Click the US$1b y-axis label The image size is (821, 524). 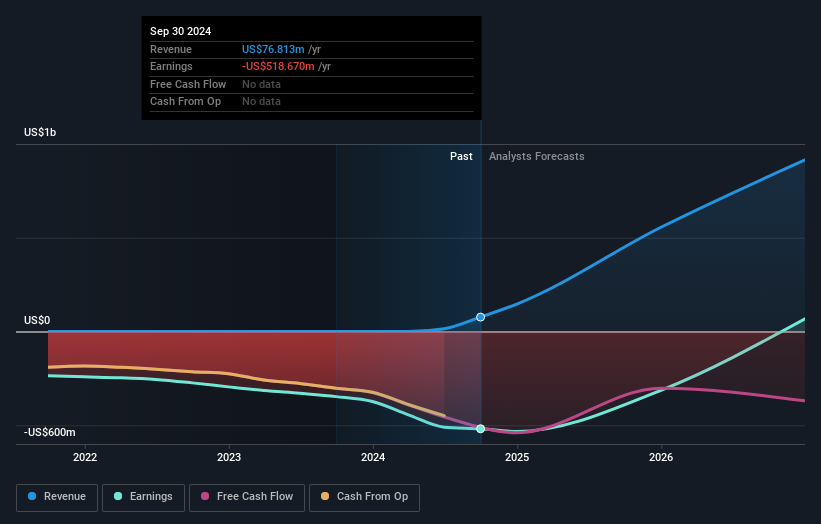(40, 132)
